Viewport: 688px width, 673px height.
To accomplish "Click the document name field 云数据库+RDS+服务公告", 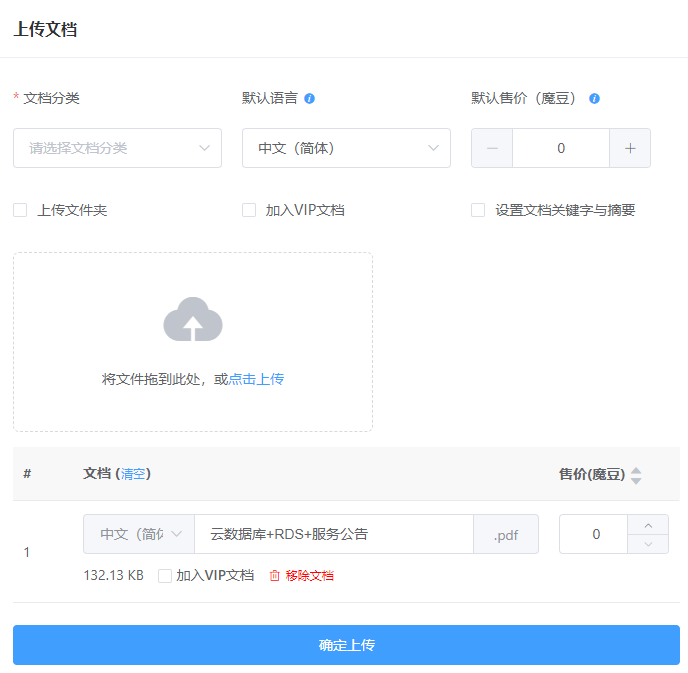I will point(333,534).
